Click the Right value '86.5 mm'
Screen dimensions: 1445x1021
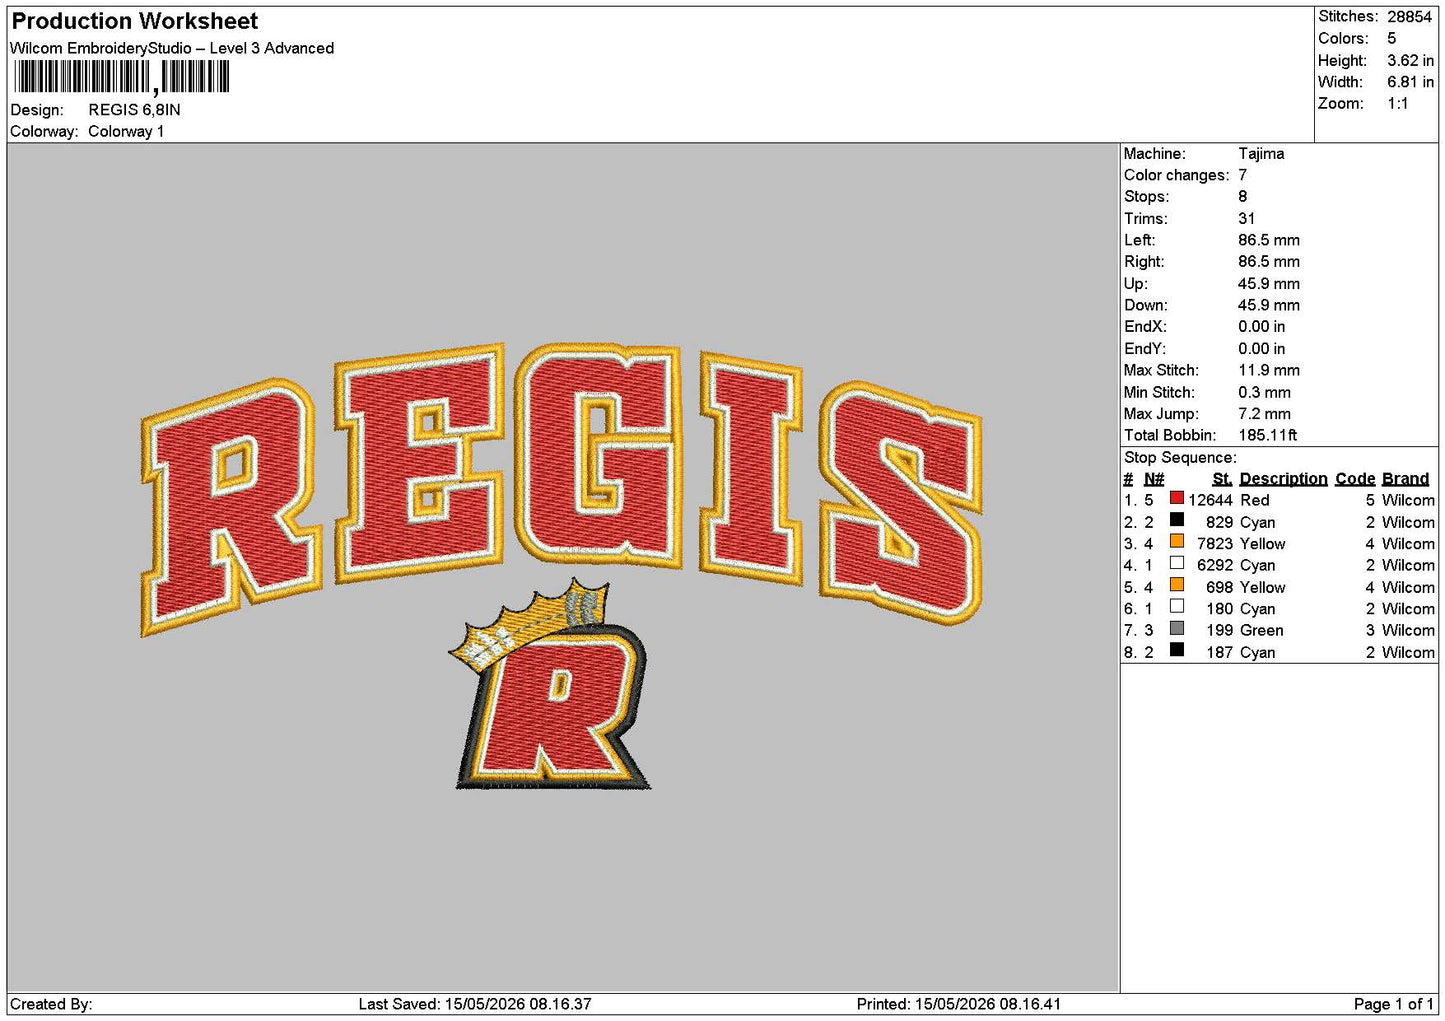[1269, 262]
